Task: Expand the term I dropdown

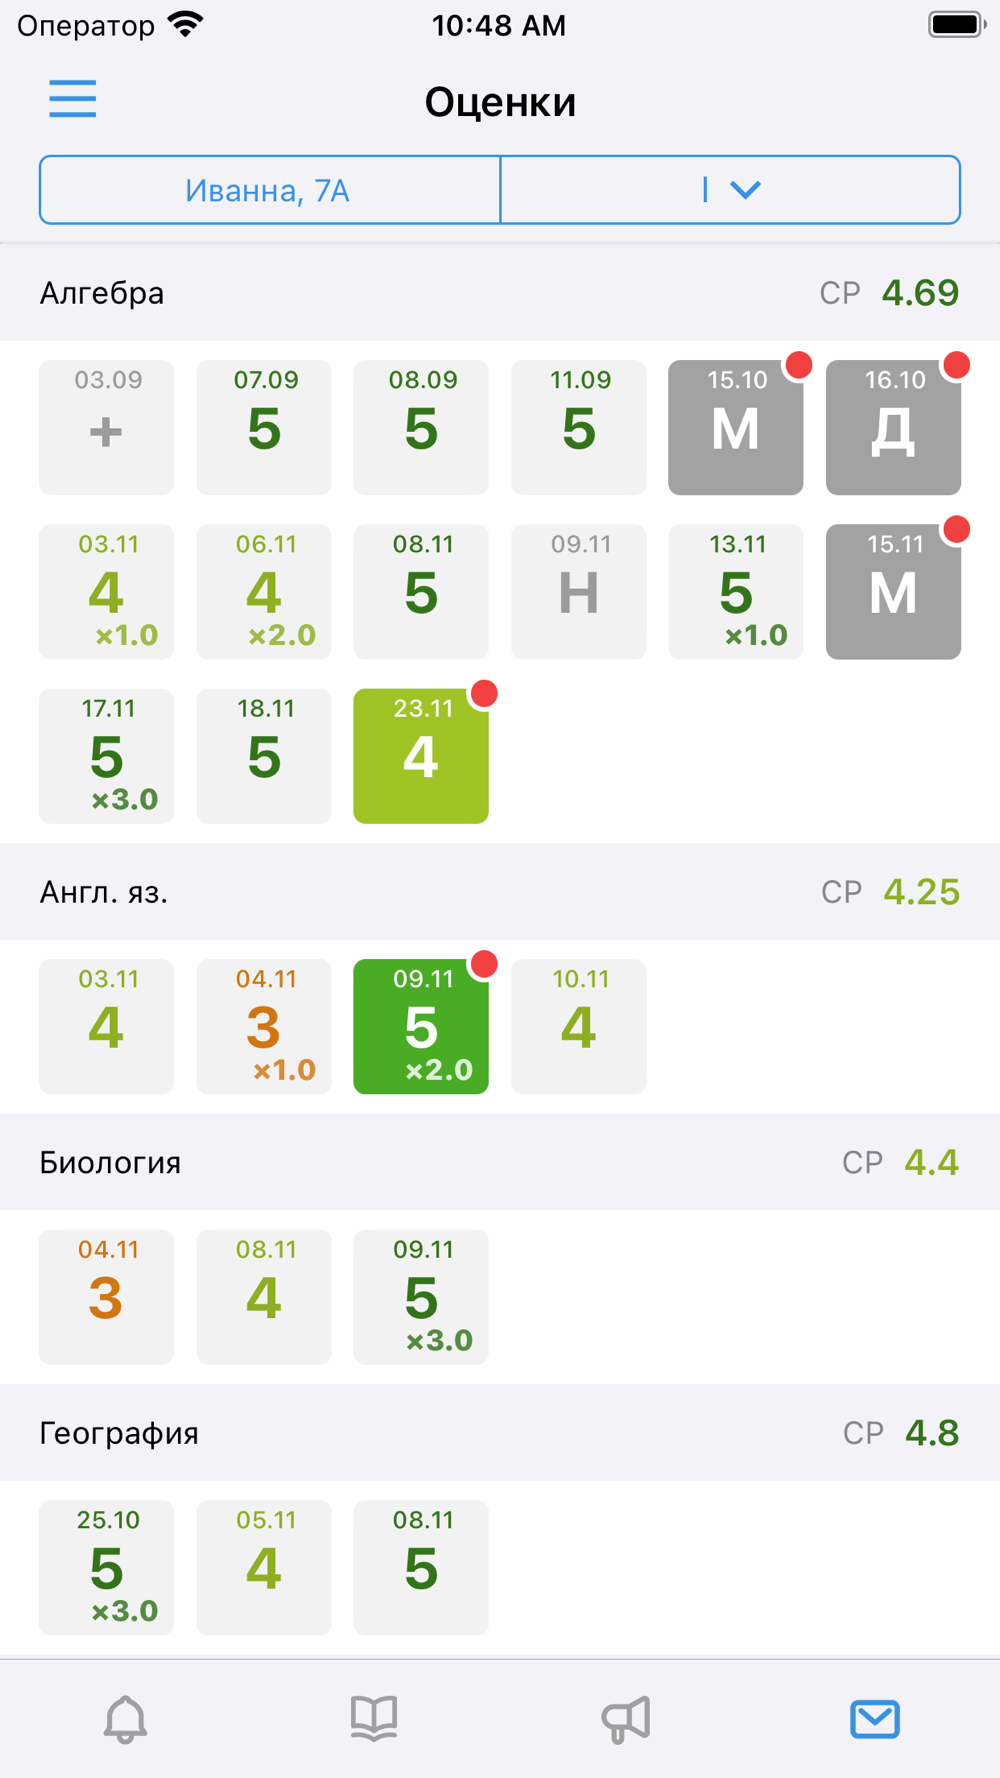Action: (731, 189)
